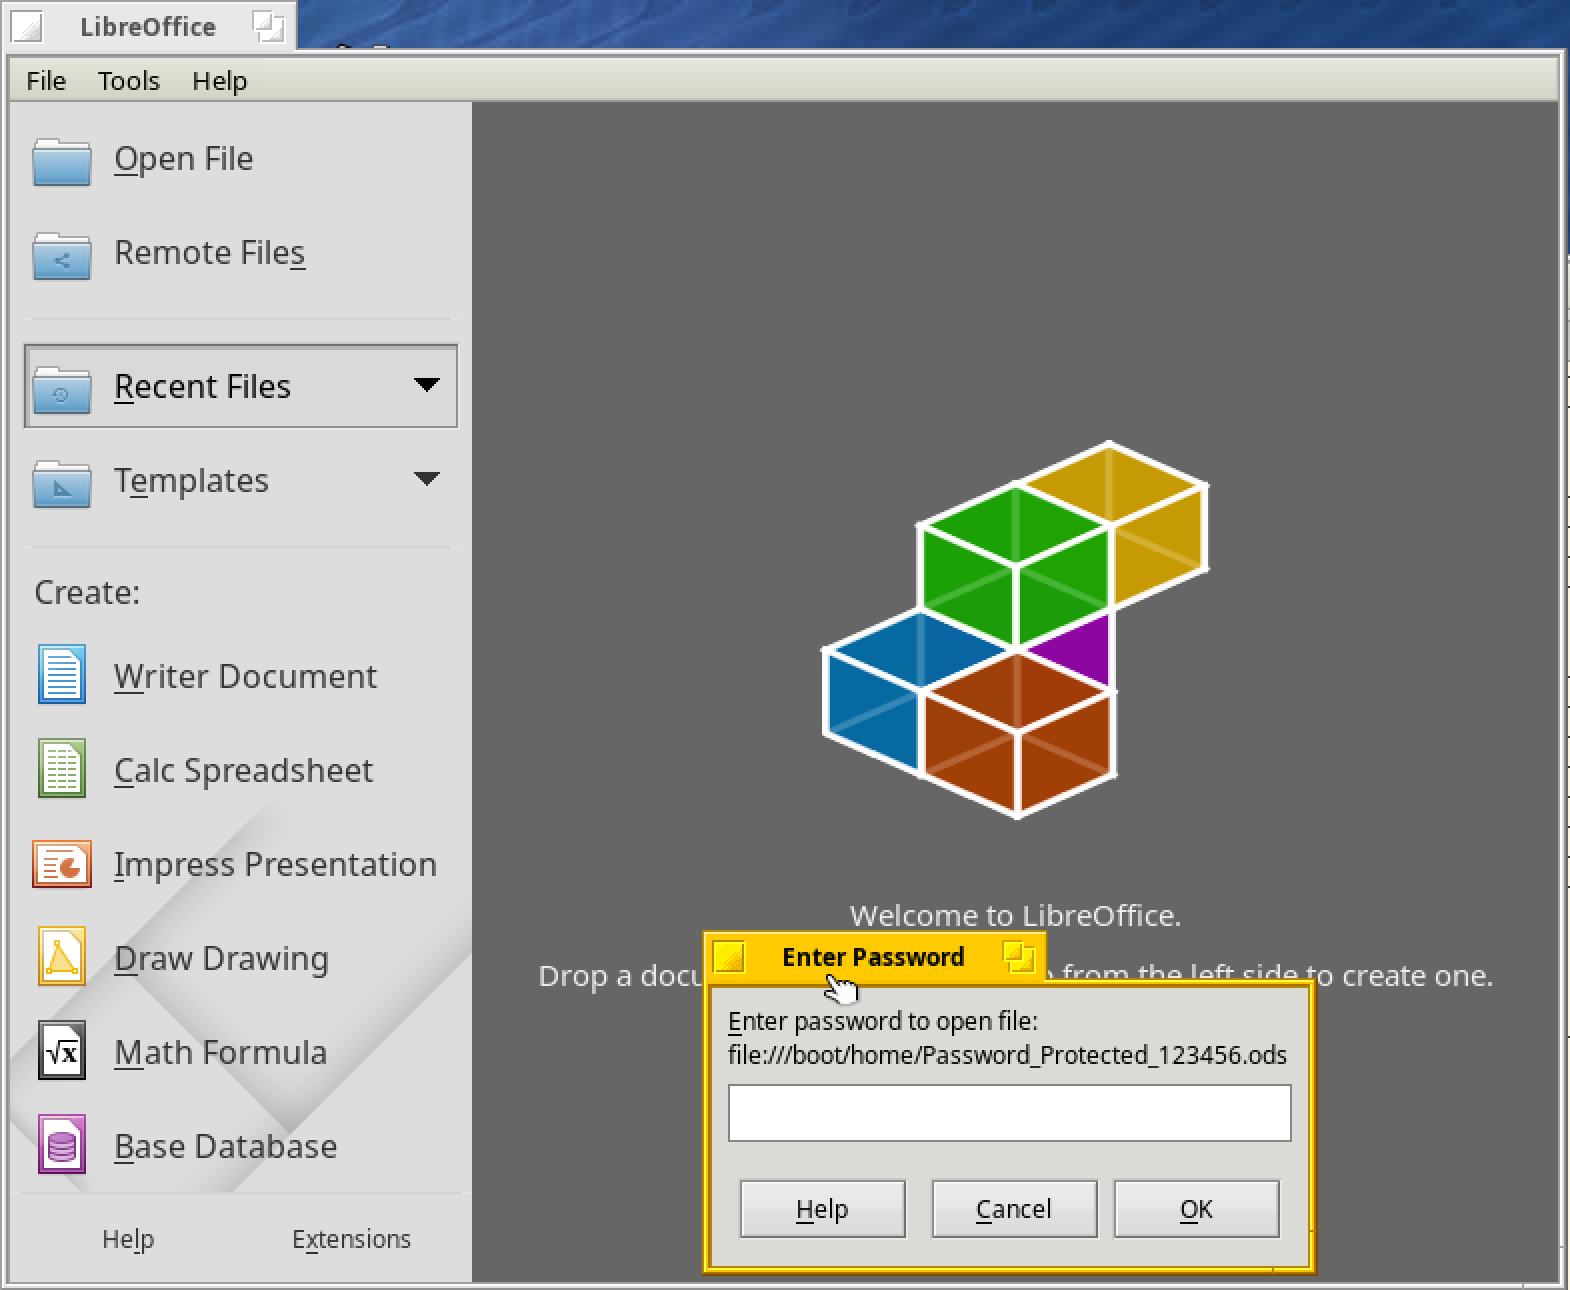Click the Draw Drawing label
1570x1290 pixels.
[x=221, y=958]
